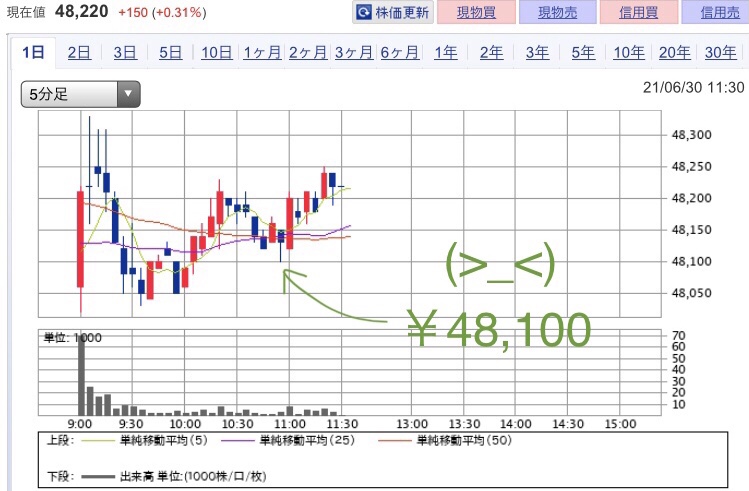Click the 13:00 time axis label
Screen dimensions: 749x491
click(x=412, y=424)
